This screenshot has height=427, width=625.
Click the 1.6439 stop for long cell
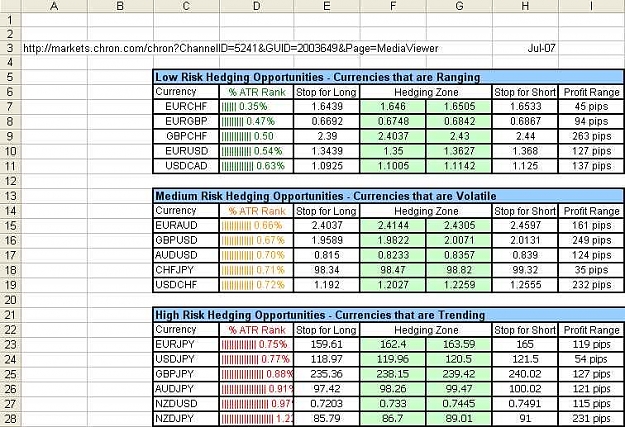tap(327, 106)
